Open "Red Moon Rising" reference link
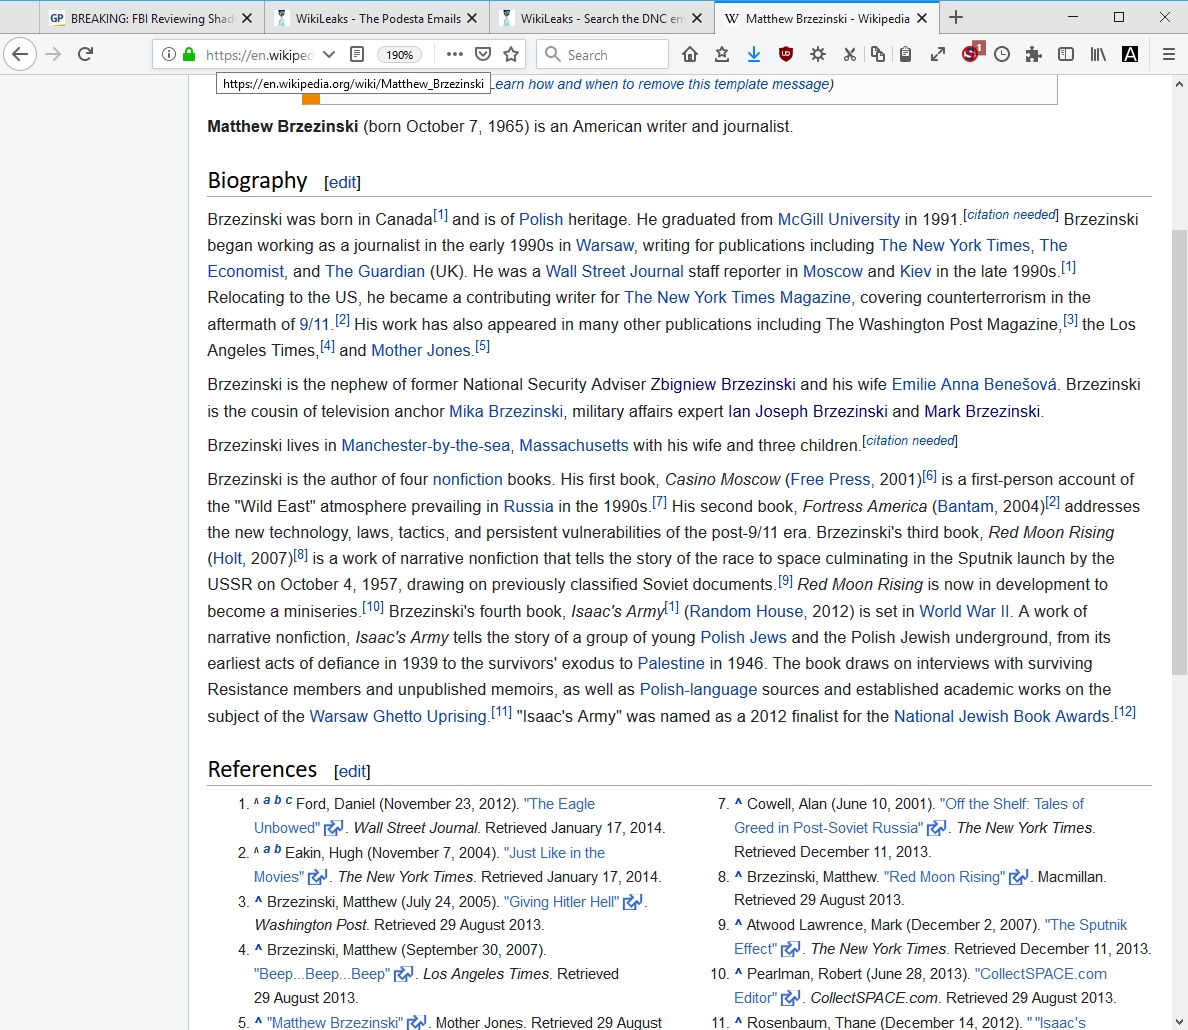The height and width of the screenshot is (1030, 1188). (944, 877)
